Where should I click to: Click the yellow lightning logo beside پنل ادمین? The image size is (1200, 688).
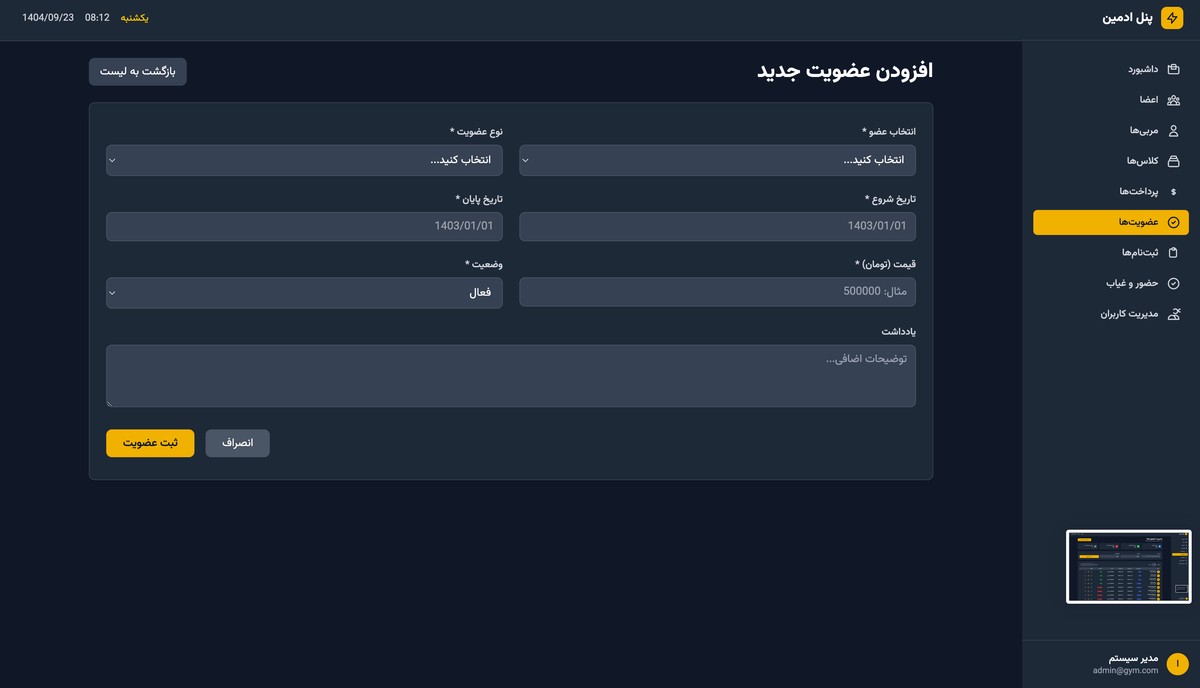[x=1173, y=18]
